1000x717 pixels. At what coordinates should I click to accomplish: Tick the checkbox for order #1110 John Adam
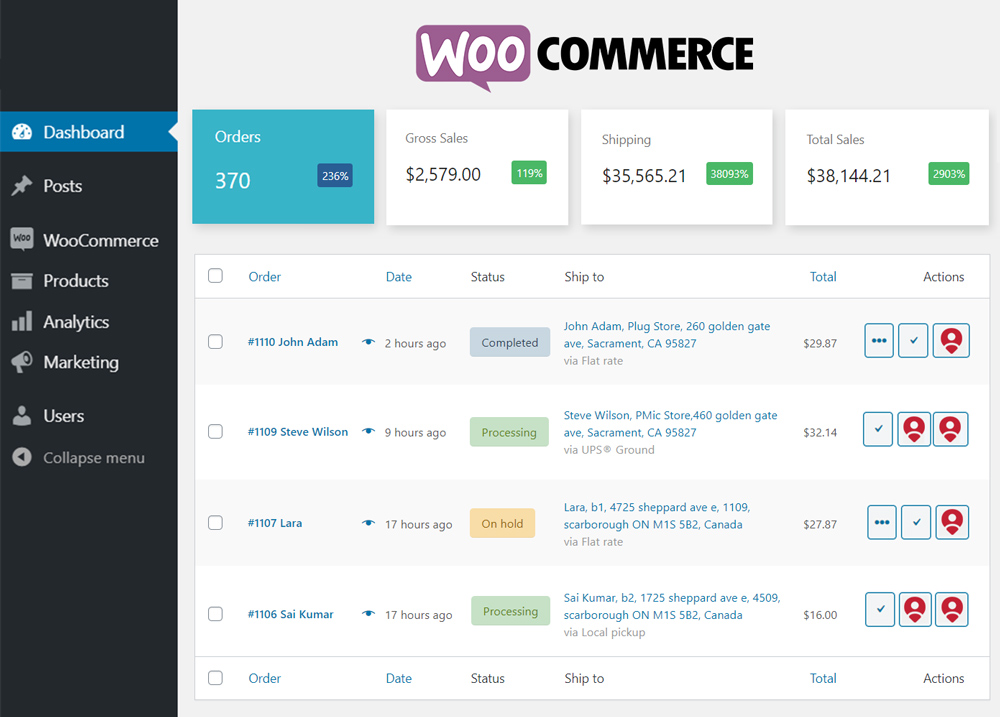(216, 342)
